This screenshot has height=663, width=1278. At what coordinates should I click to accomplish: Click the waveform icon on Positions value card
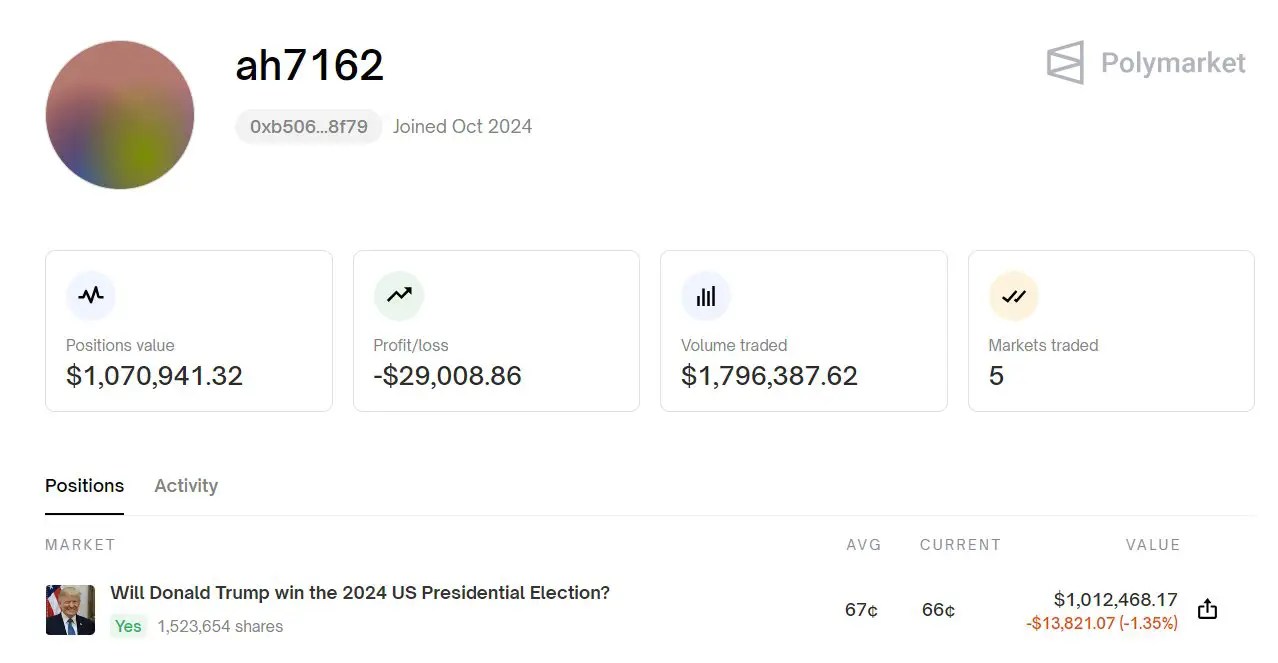pos(91,295)
